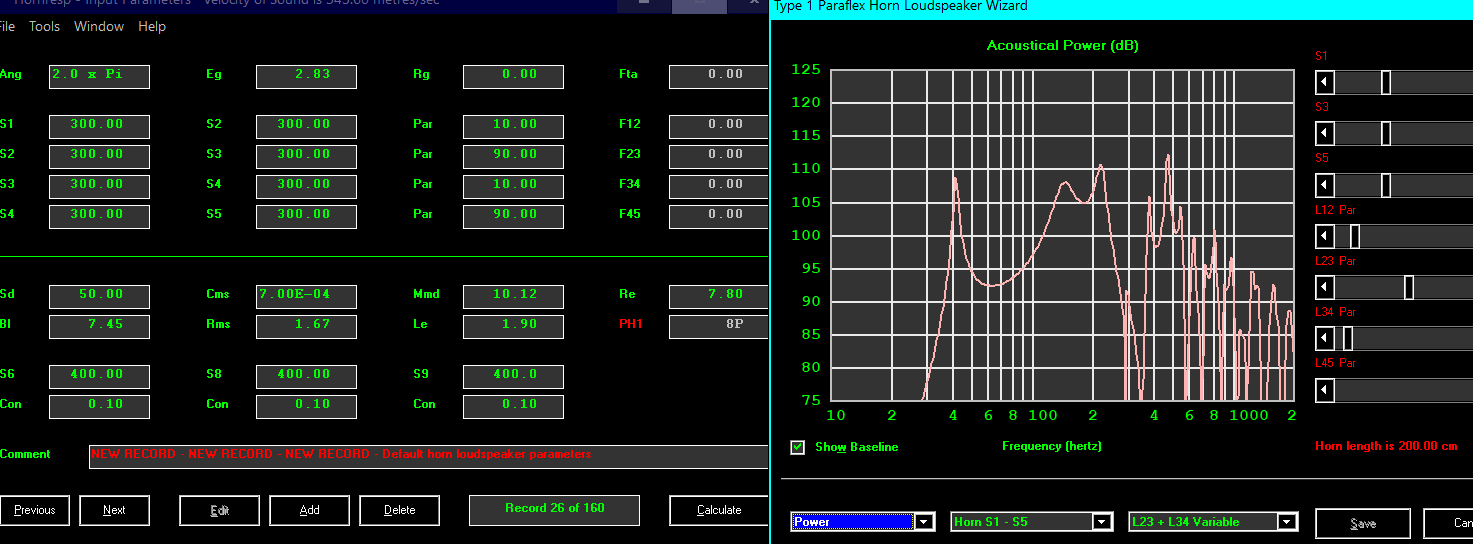Click the L23 Par slider thumb

coord(1409,288)
